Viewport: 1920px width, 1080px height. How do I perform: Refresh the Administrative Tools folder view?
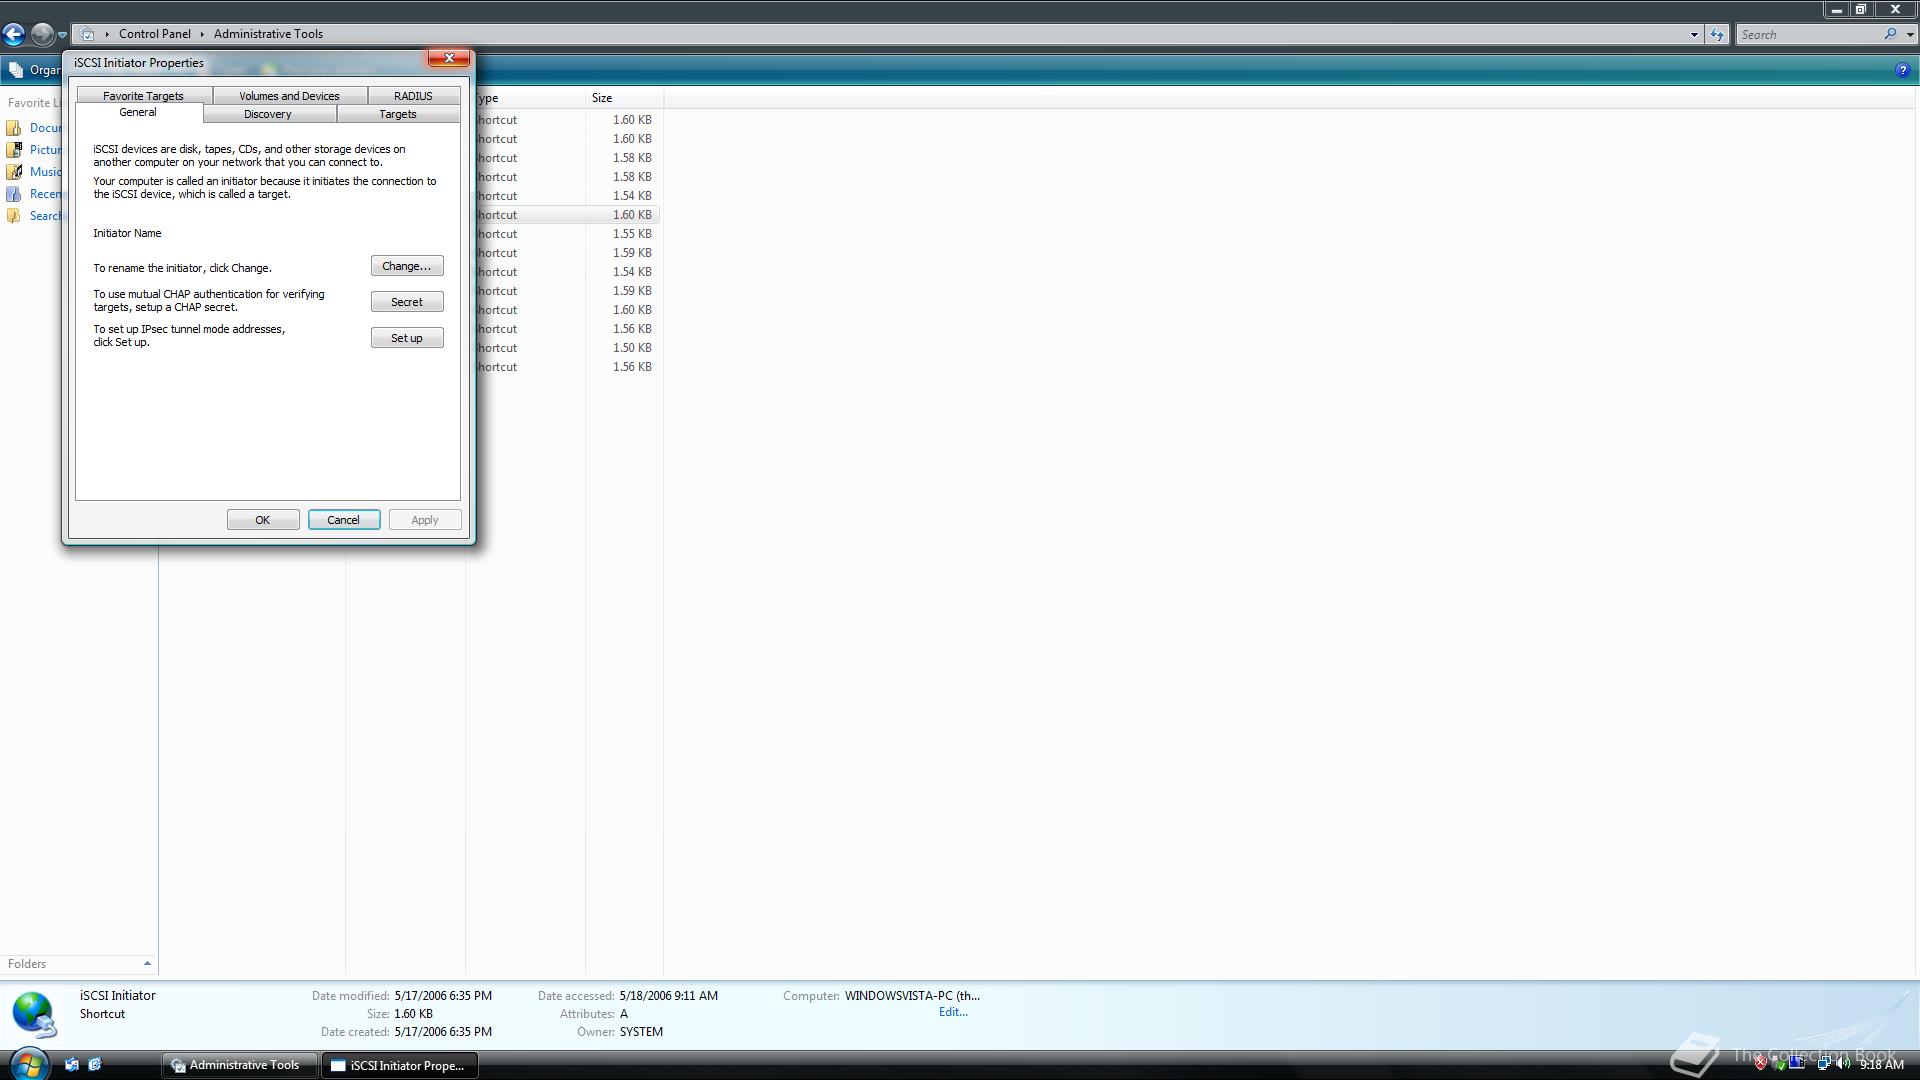point(1717,35)
